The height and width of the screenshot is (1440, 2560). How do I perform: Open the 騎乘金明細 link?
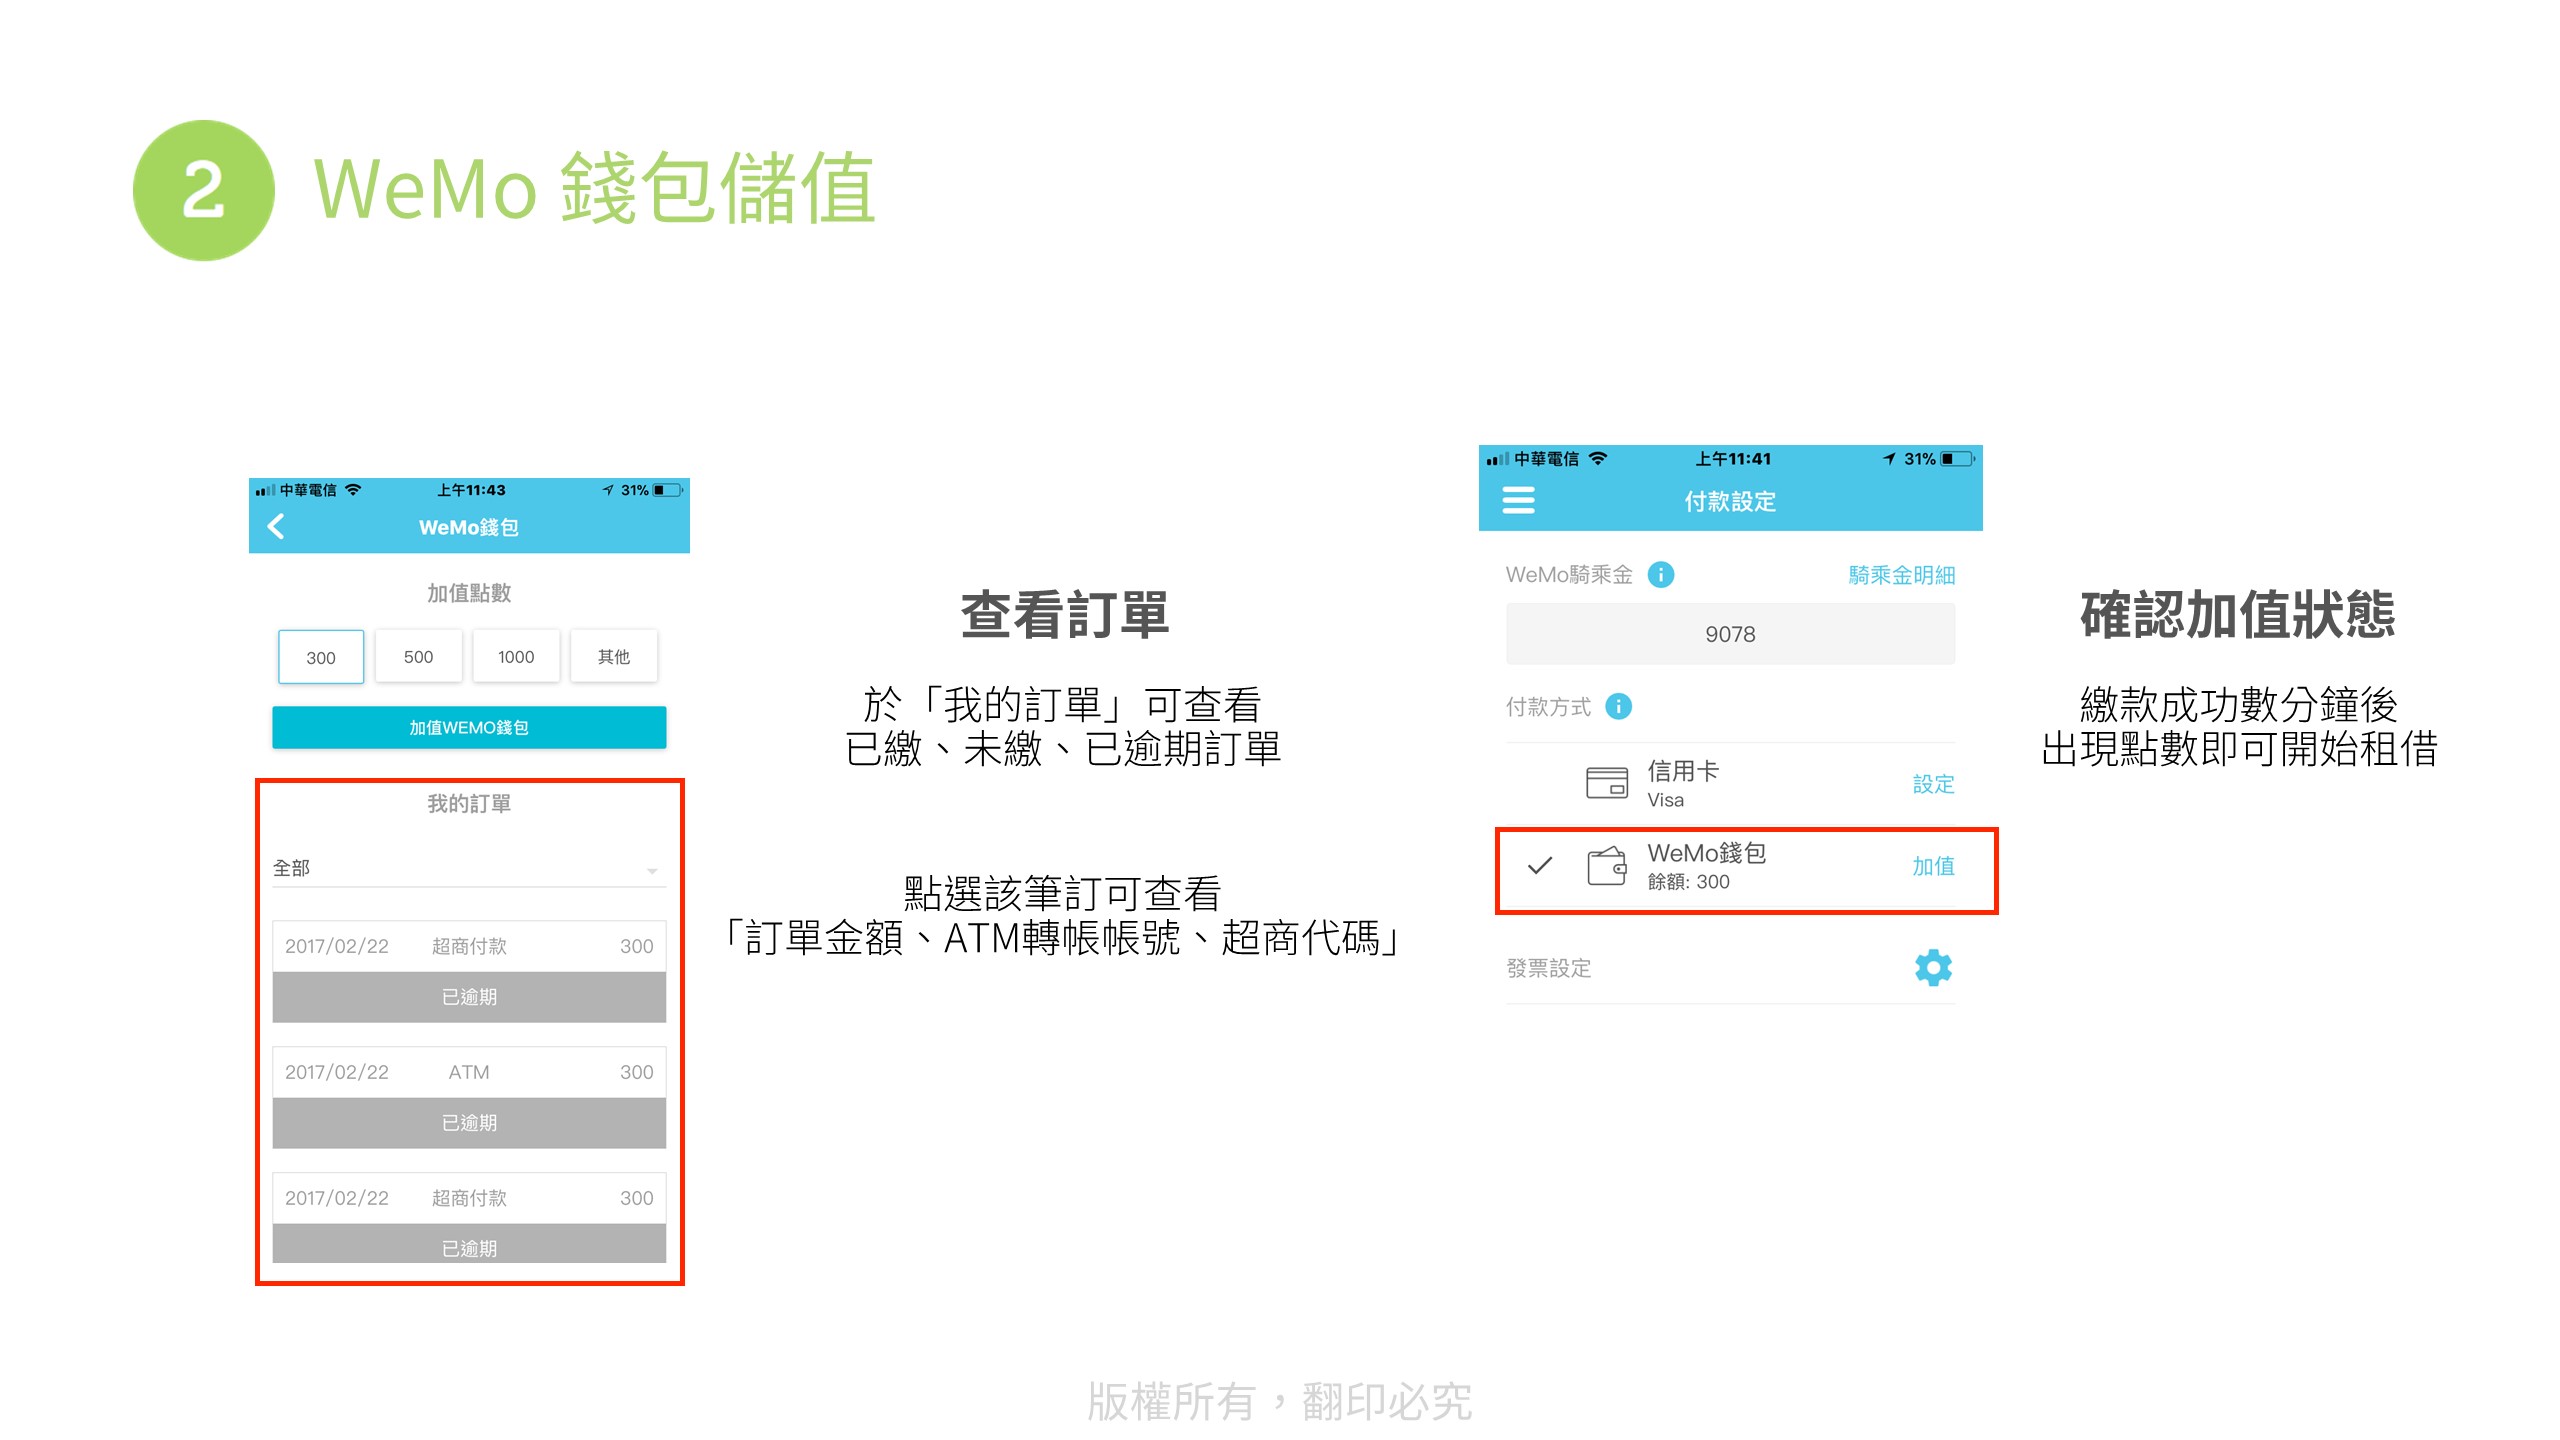pyautogui.click(x=1901, y=575)
